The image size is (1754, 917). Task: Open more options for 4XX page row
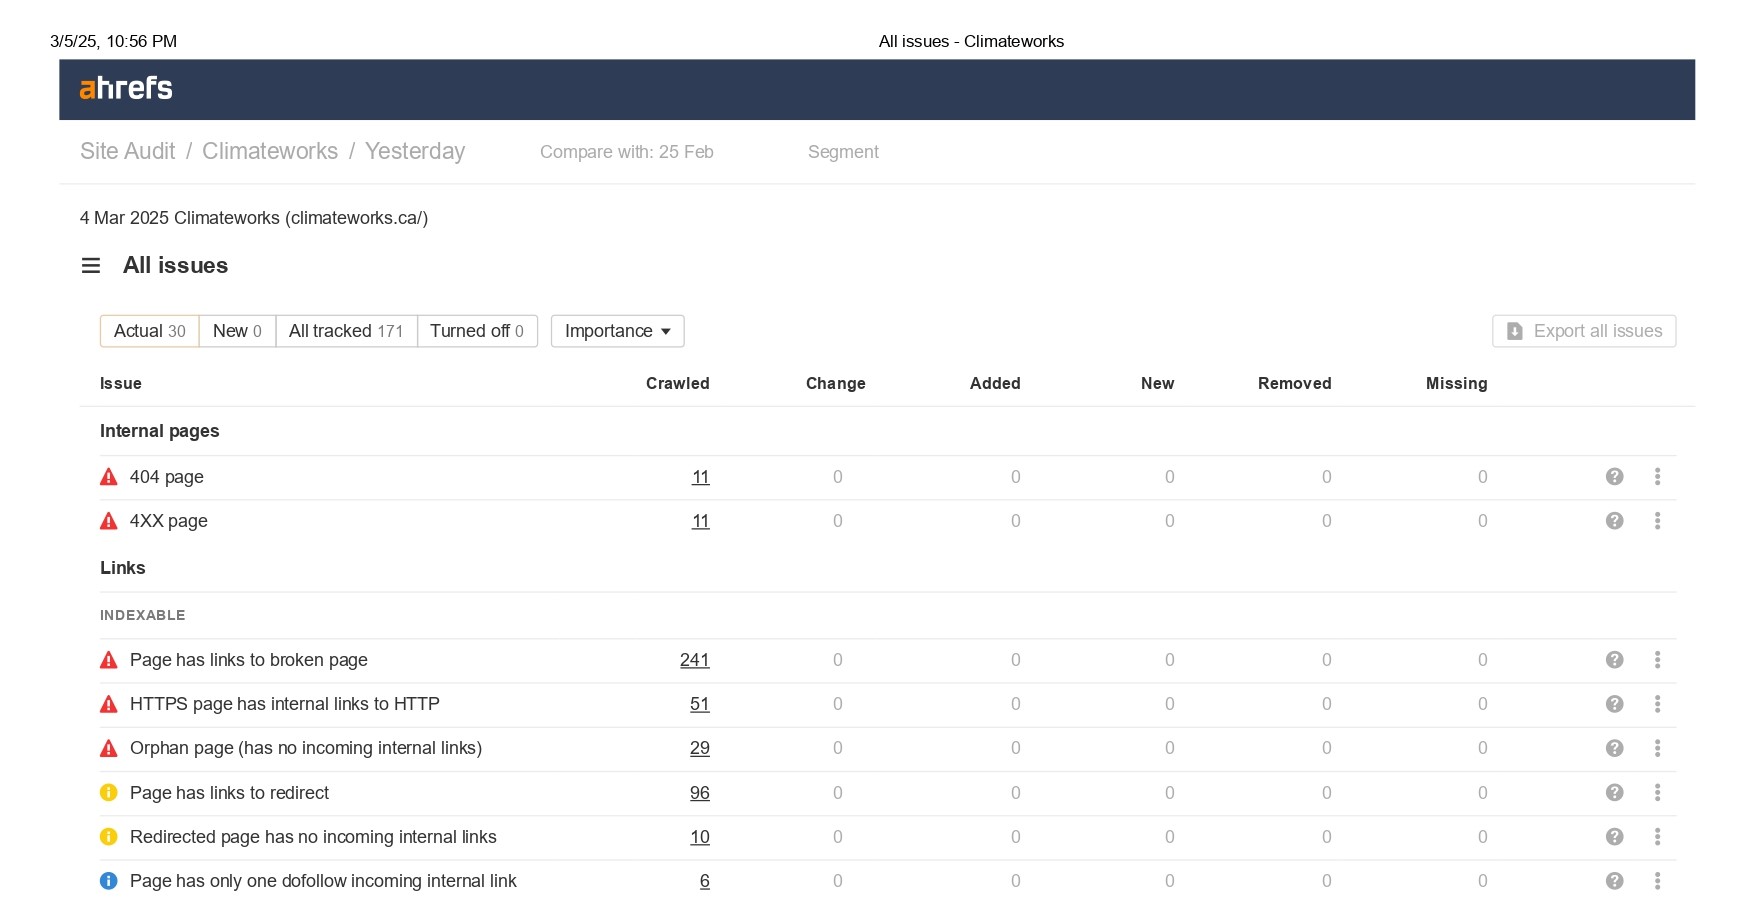(x=1657, y=521)
